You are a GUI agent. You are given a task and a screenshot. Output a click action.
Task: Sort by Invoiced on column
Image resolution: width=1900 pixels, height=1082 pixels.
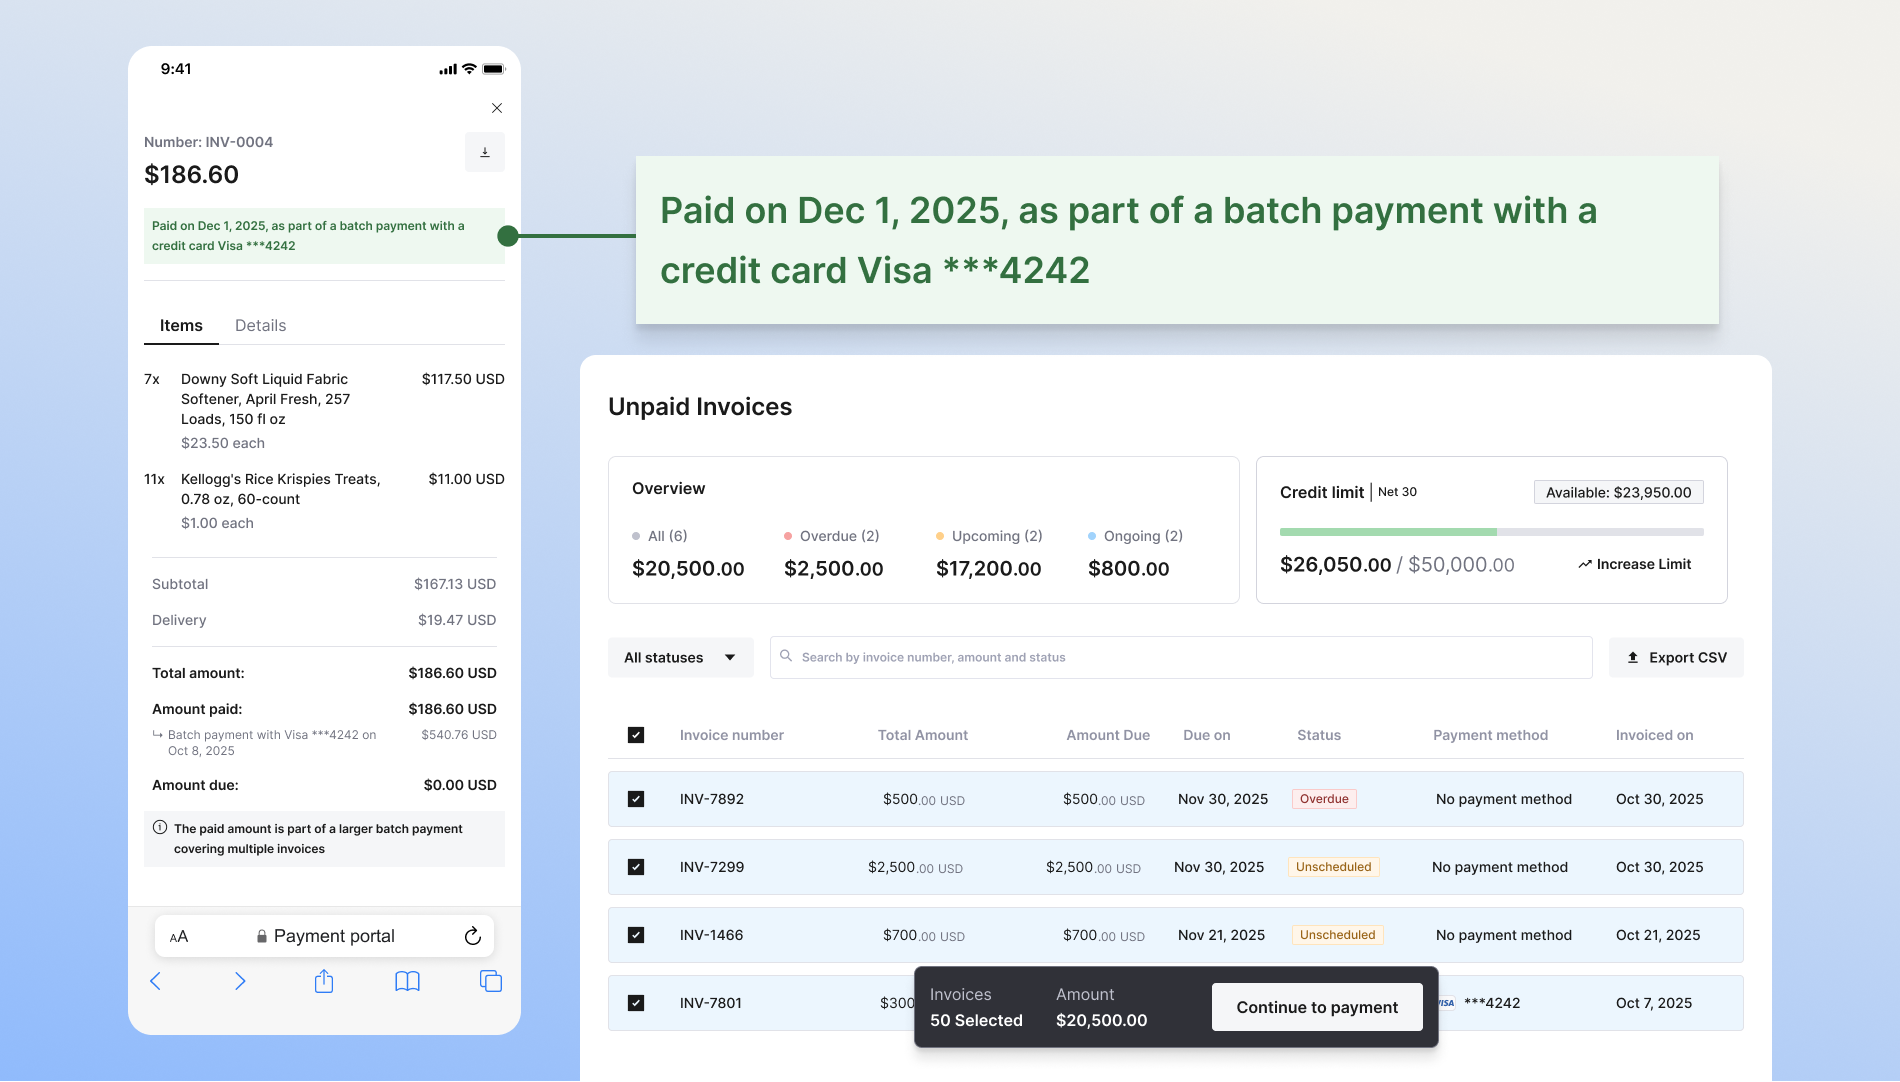pos(1655,735)
